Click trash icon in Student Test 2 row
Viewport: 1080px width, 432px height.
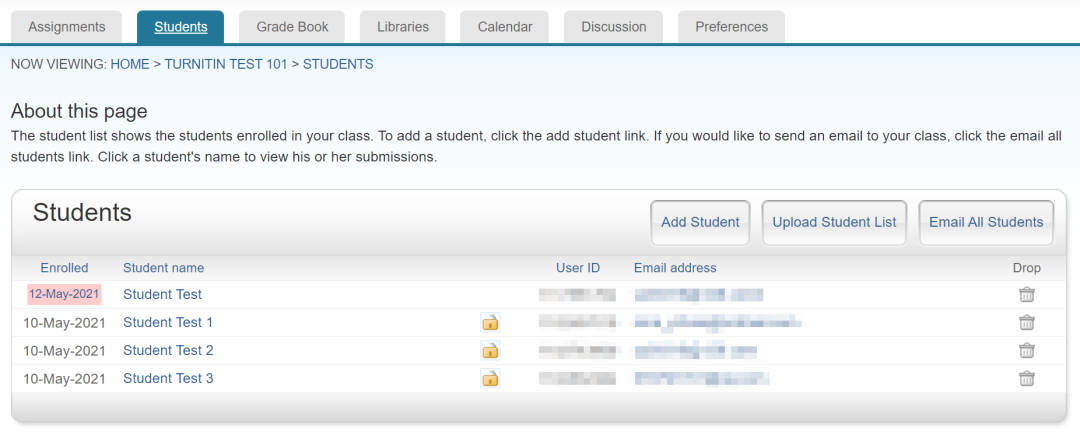click(1026, 351)
